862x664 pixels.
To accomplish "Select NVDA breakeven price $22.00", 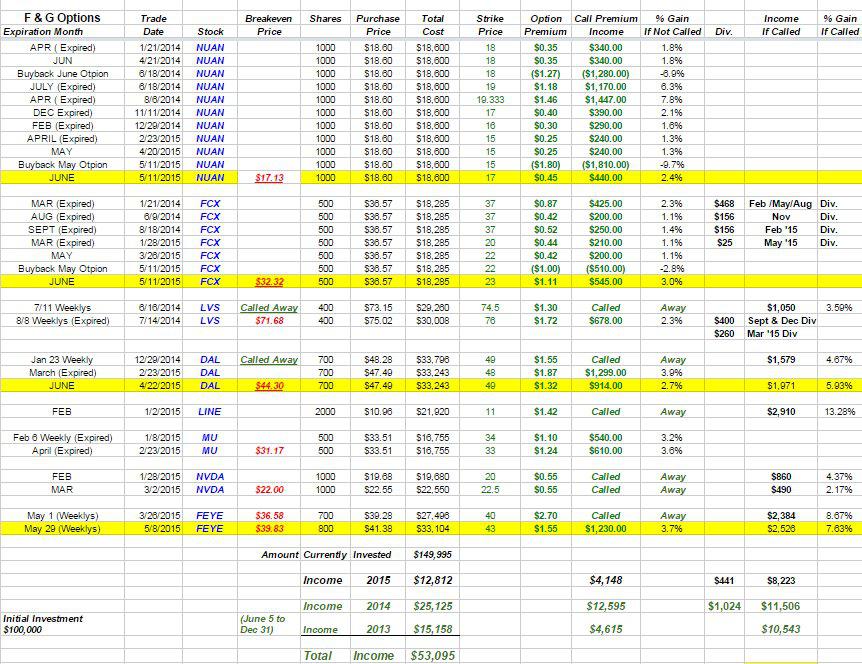I will coord(269,489).
